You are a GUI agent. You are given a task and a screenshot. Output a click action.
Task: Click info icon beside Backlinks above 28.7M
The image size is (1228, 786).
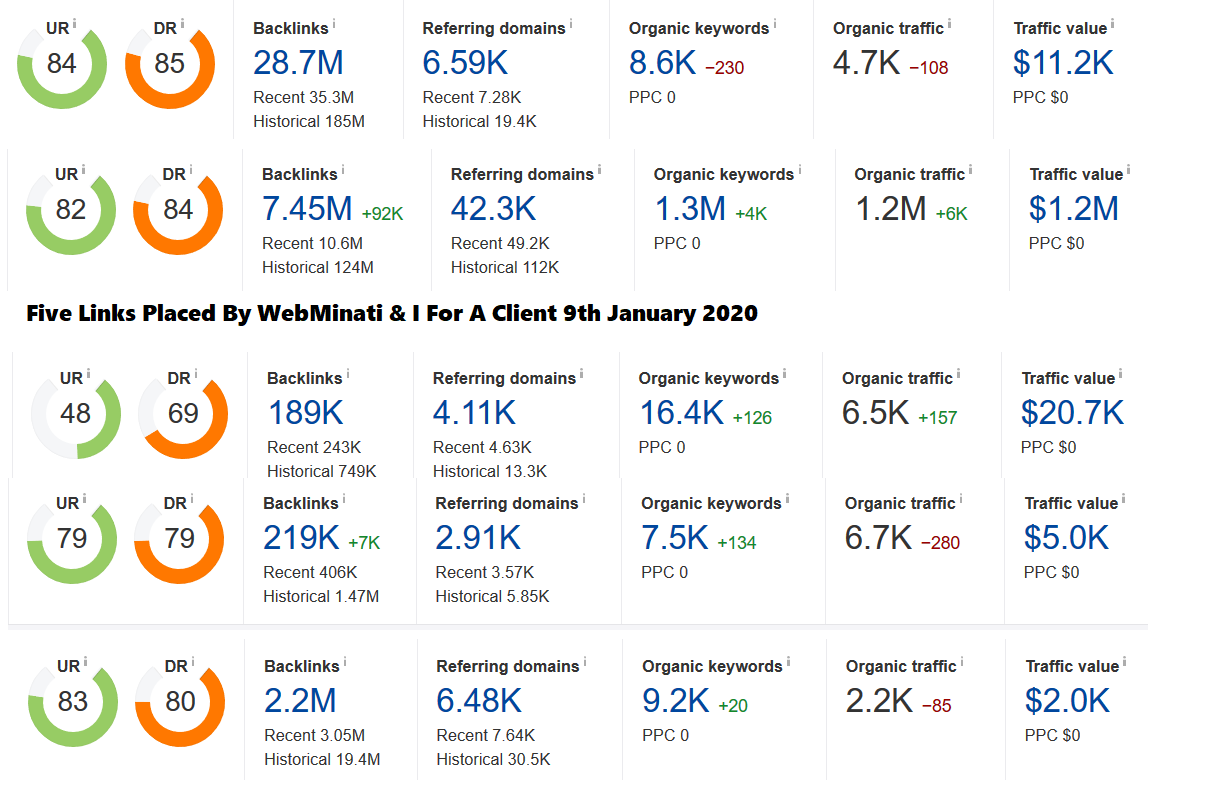pyautogui.click(x=334, y=22)
